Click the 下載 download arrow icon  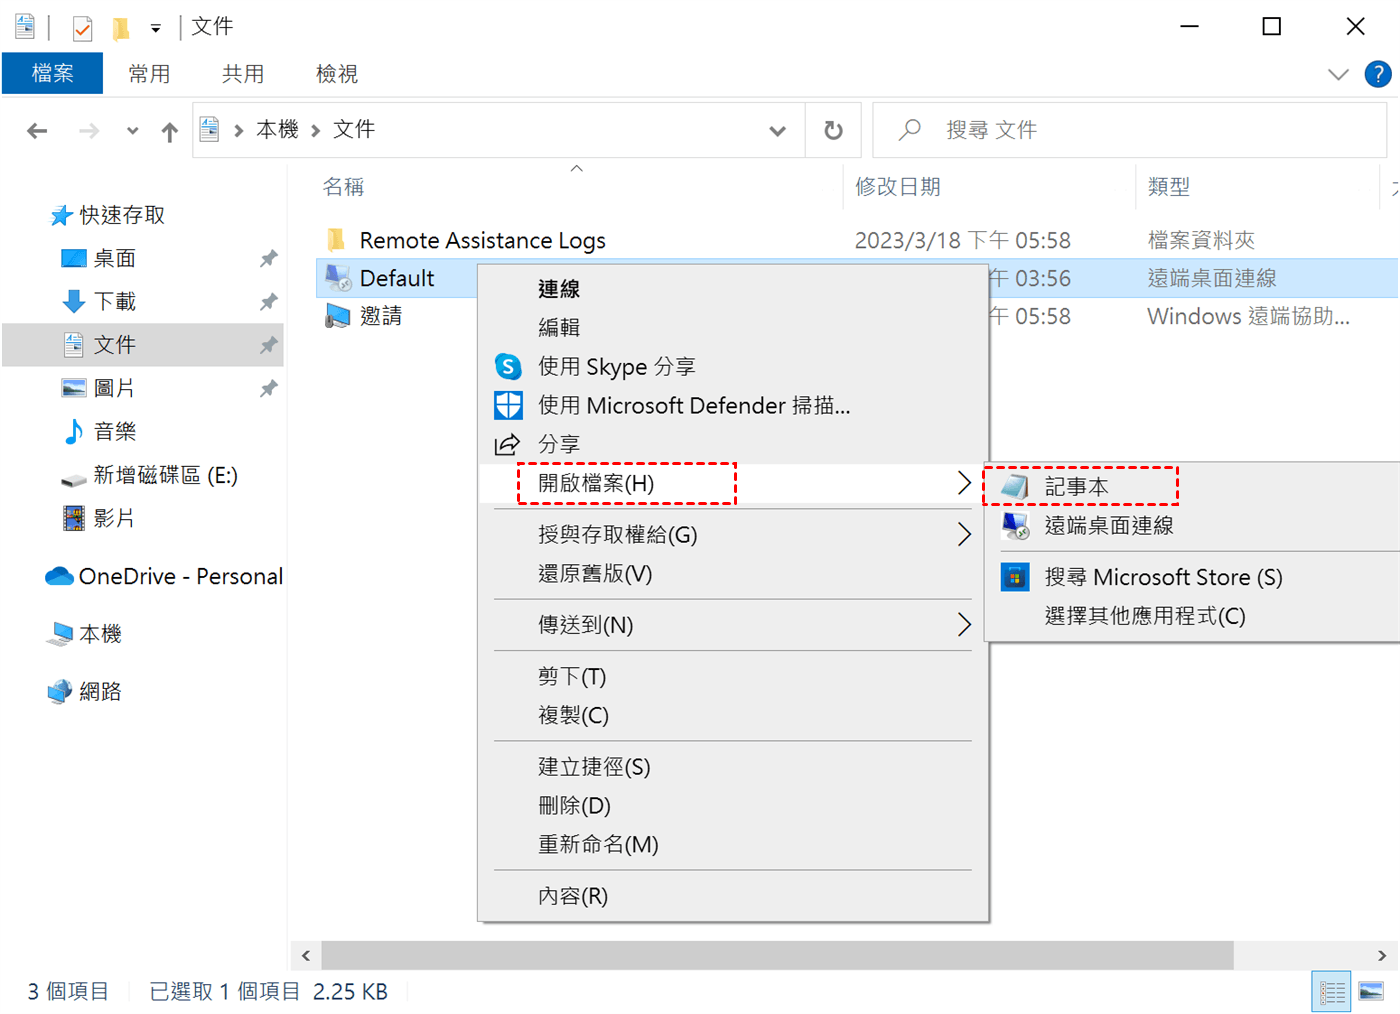pos(74,301)
